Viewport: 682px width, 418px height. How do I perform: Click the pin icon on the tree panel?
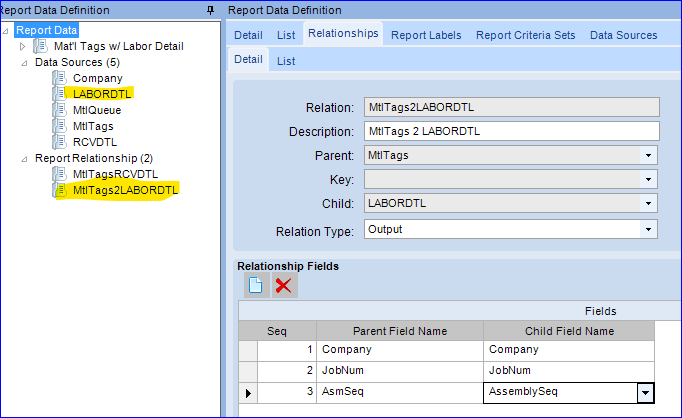click(x=211, y=10)
